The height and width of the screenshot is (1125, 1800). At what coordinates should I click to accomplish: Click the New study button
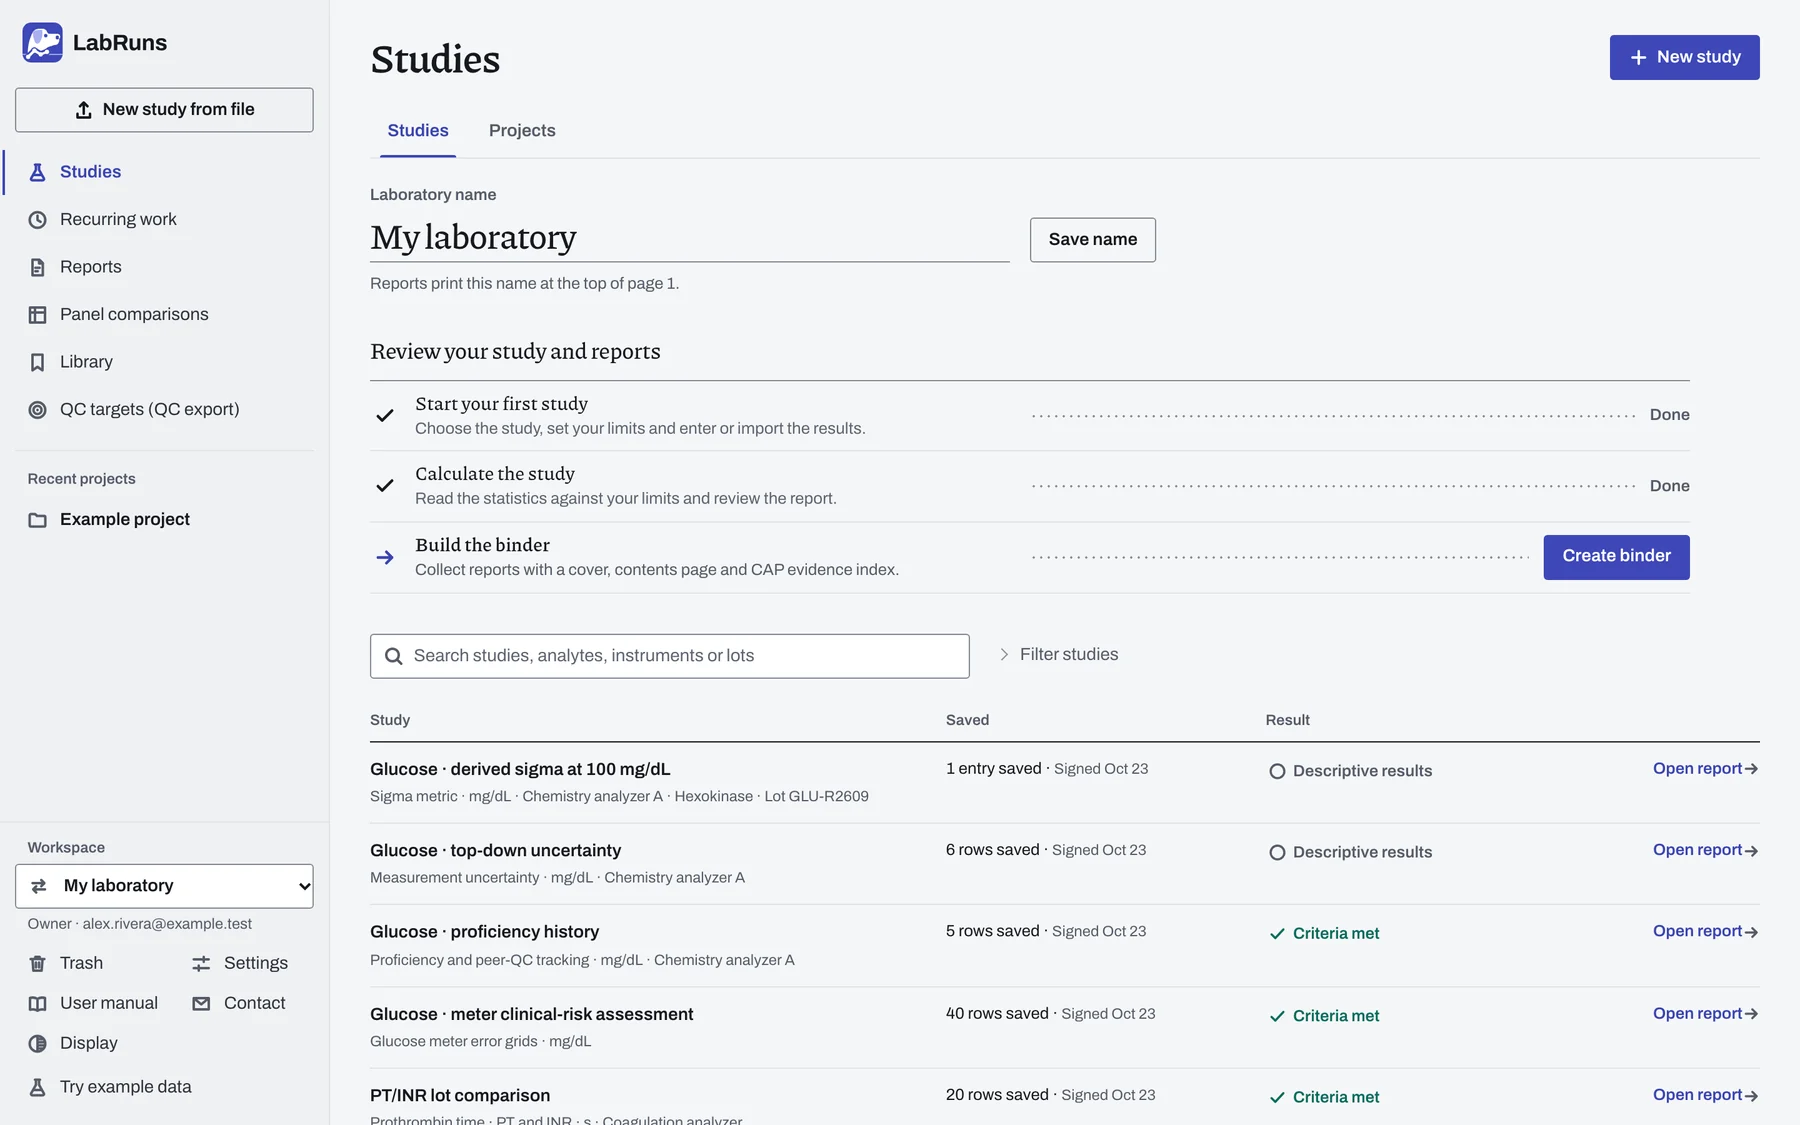(x=1684, y=58)
